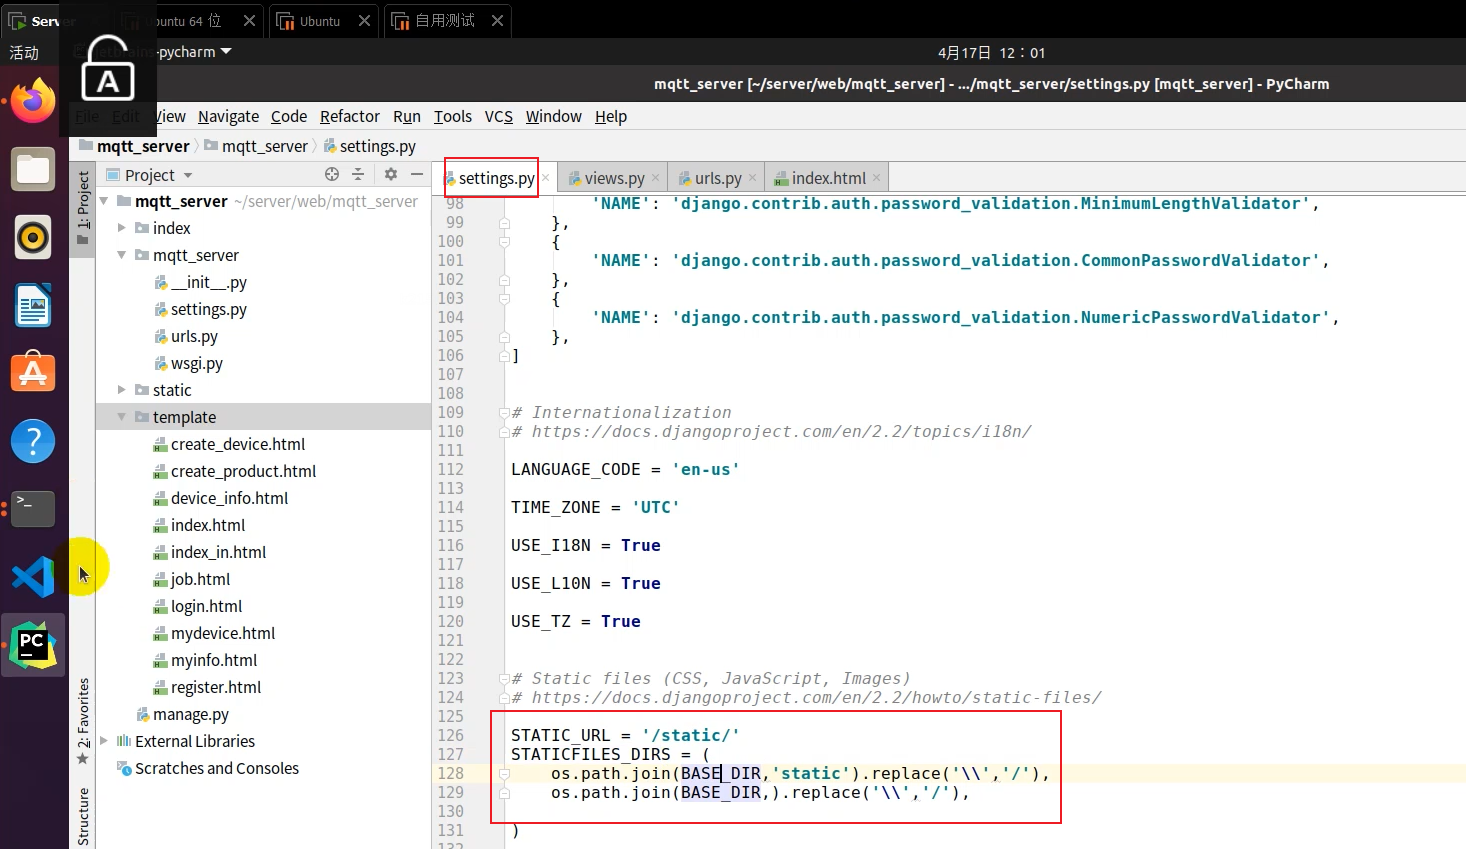Click the PyCharm dock icon
The width and height of the screenshot is (1466, 849).
point(33,646)
